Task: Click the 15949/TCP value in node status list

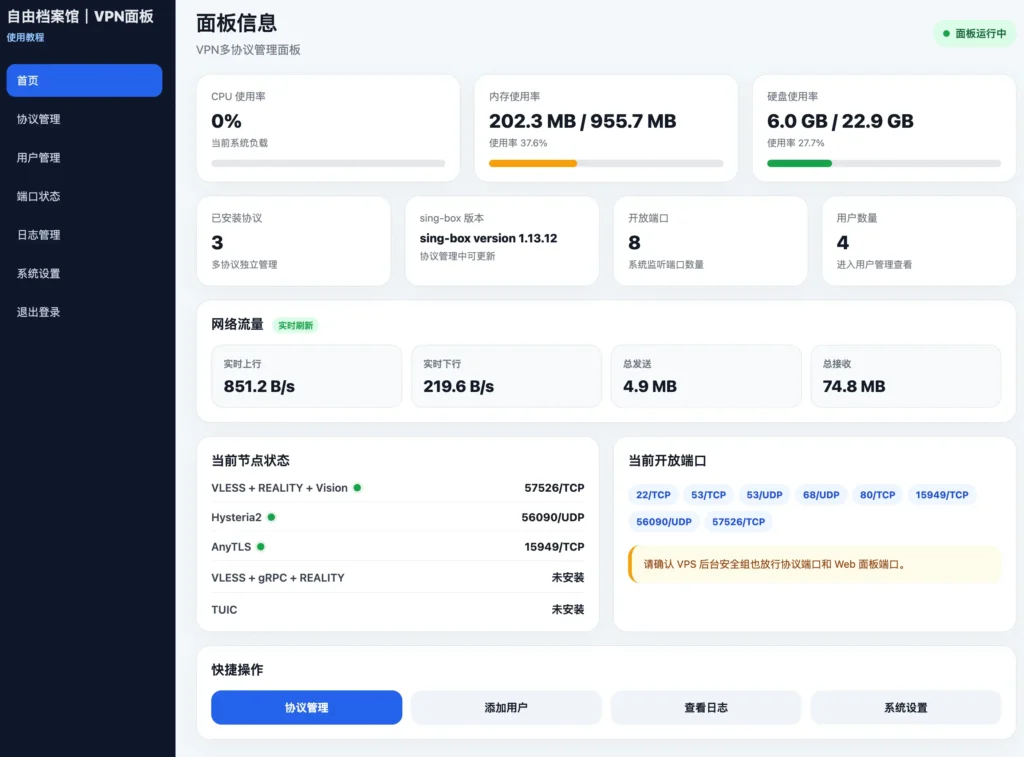Action: click(554, 547)
